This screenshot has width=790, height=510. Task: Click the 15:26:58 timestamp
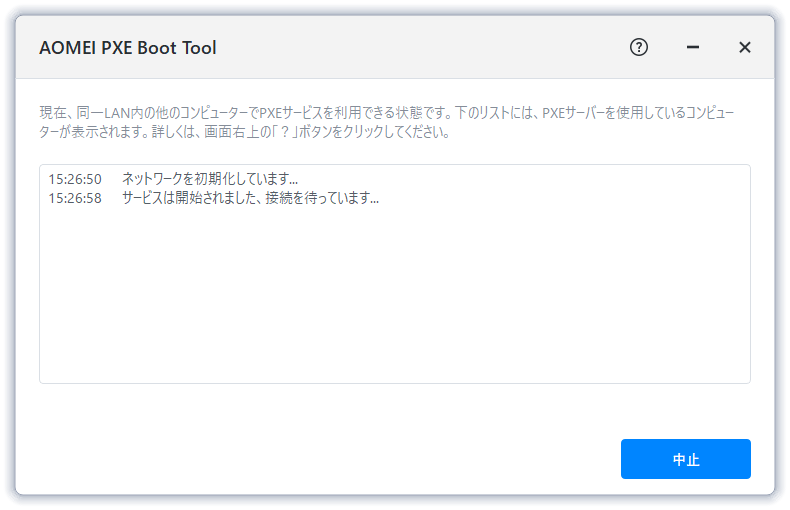click(75, 198)
